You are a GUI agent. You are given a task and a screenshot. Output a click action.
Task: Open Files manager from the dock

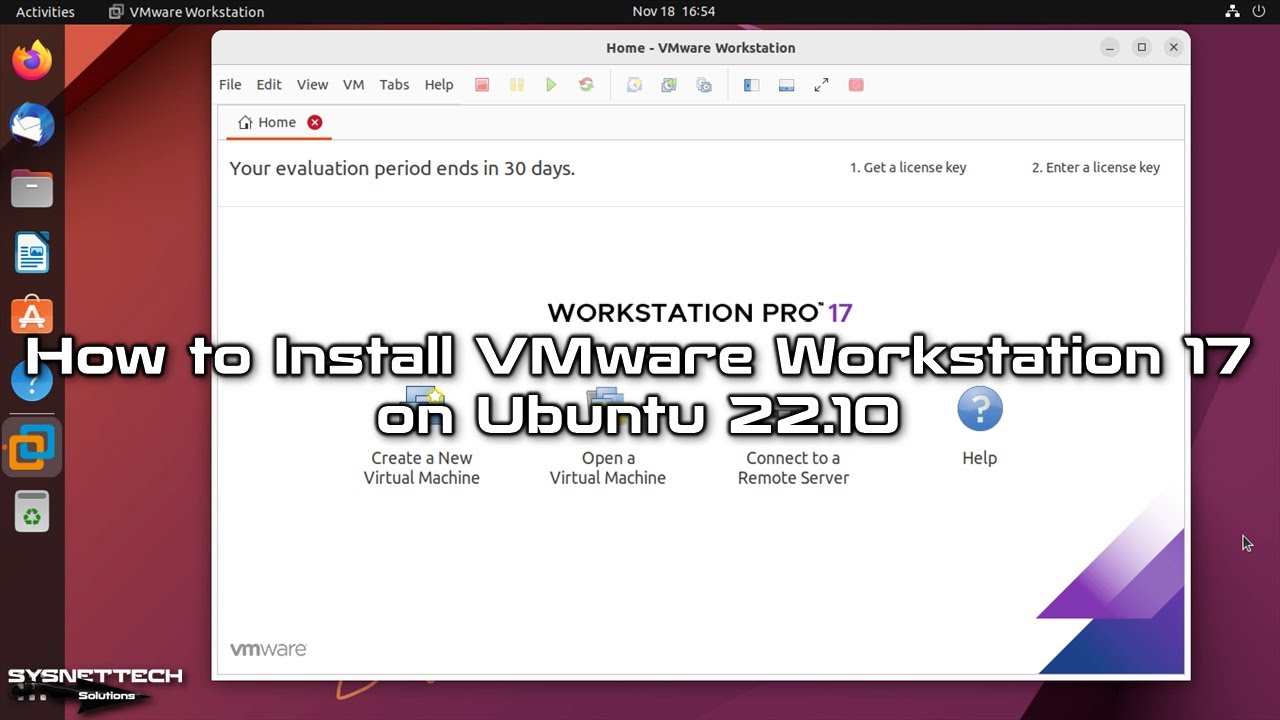point(32,189)
